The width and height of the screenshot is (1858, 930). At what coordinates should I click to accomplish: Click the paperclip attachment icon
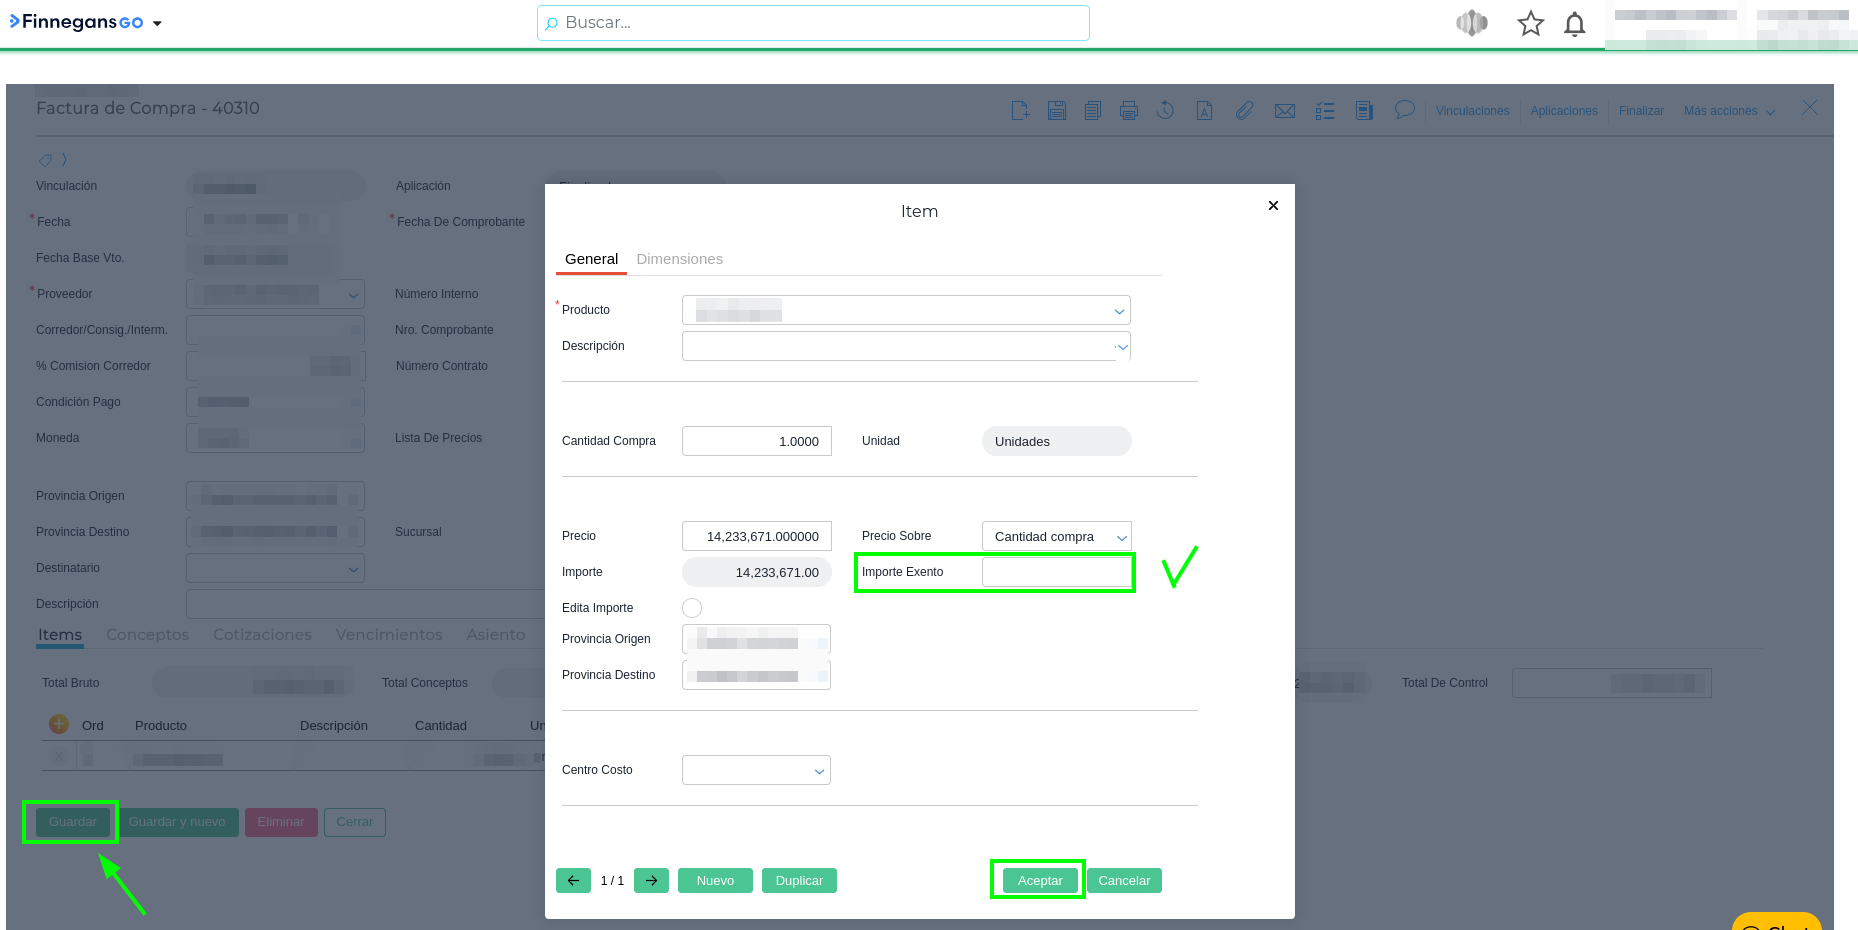[x=1244, y=111]
